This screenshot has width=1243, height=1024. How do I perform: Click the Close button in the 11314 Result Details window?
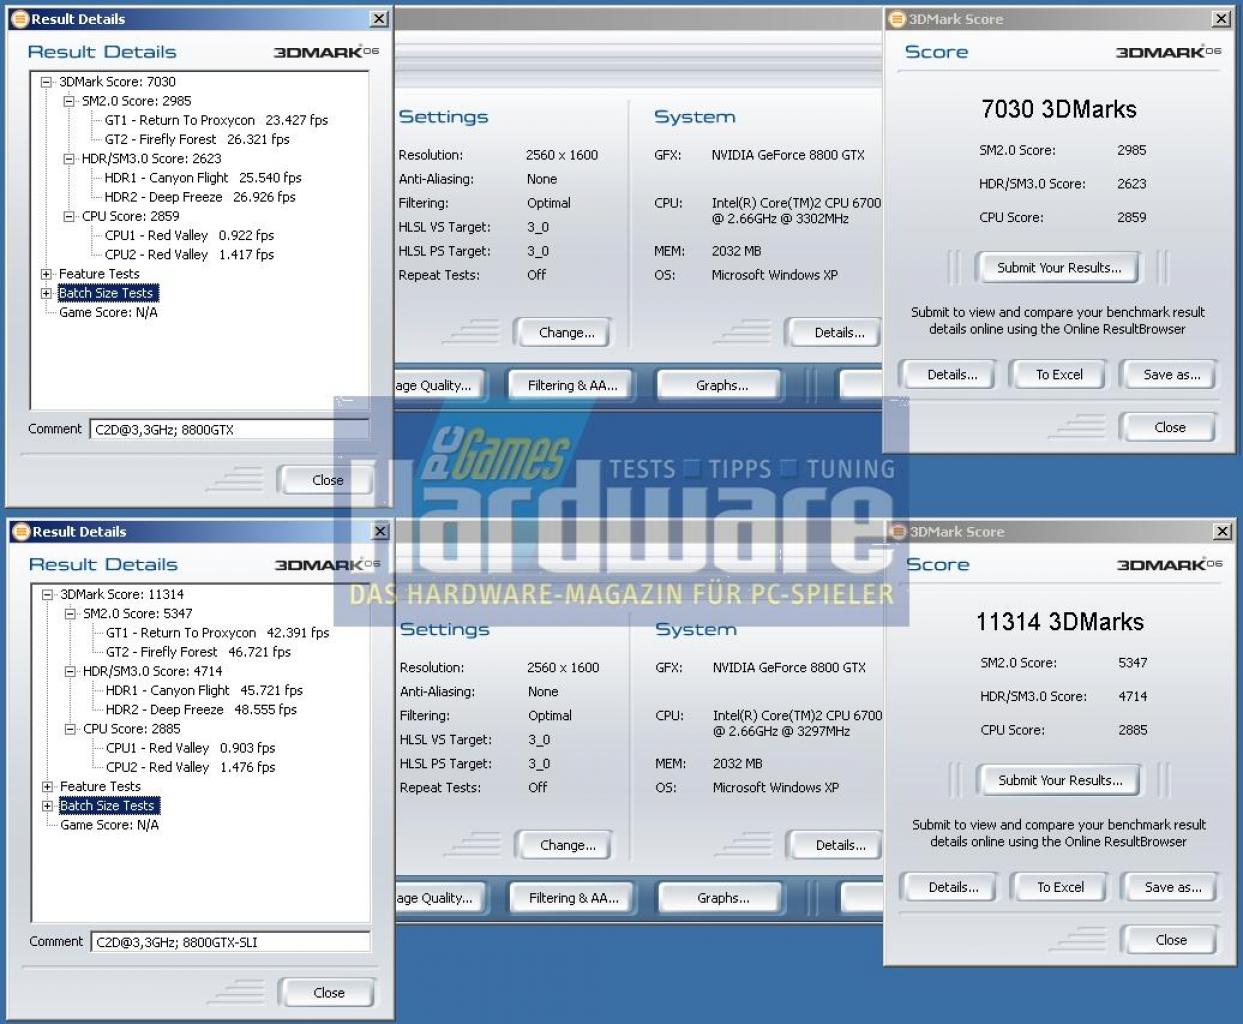pyautogui.click(x=327, y=993)
